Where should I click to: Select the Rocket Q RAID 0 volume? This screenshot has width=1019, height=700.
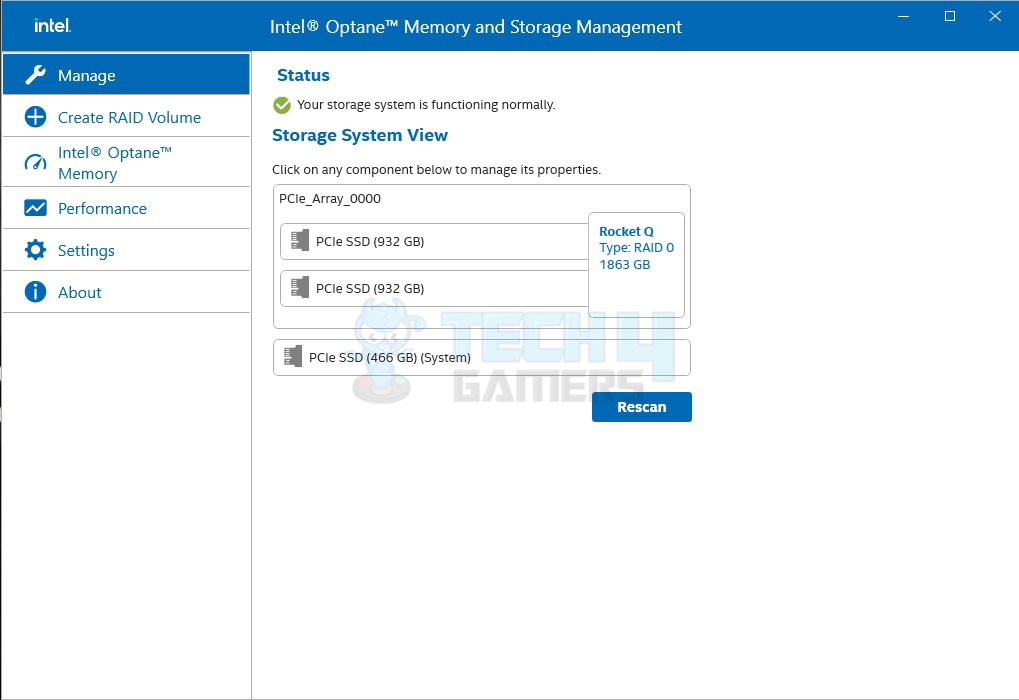point(636,265)
